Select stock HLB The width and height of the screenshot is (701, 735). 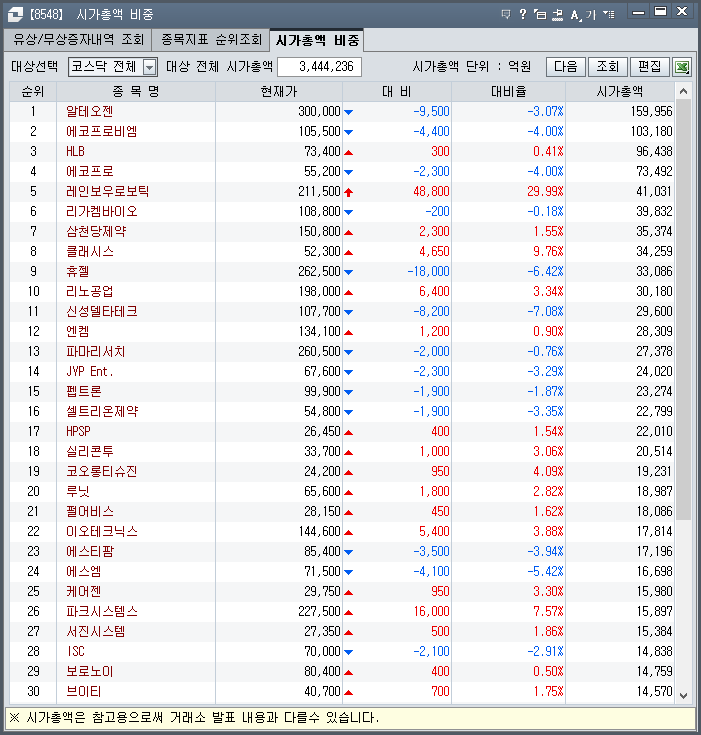75,151
